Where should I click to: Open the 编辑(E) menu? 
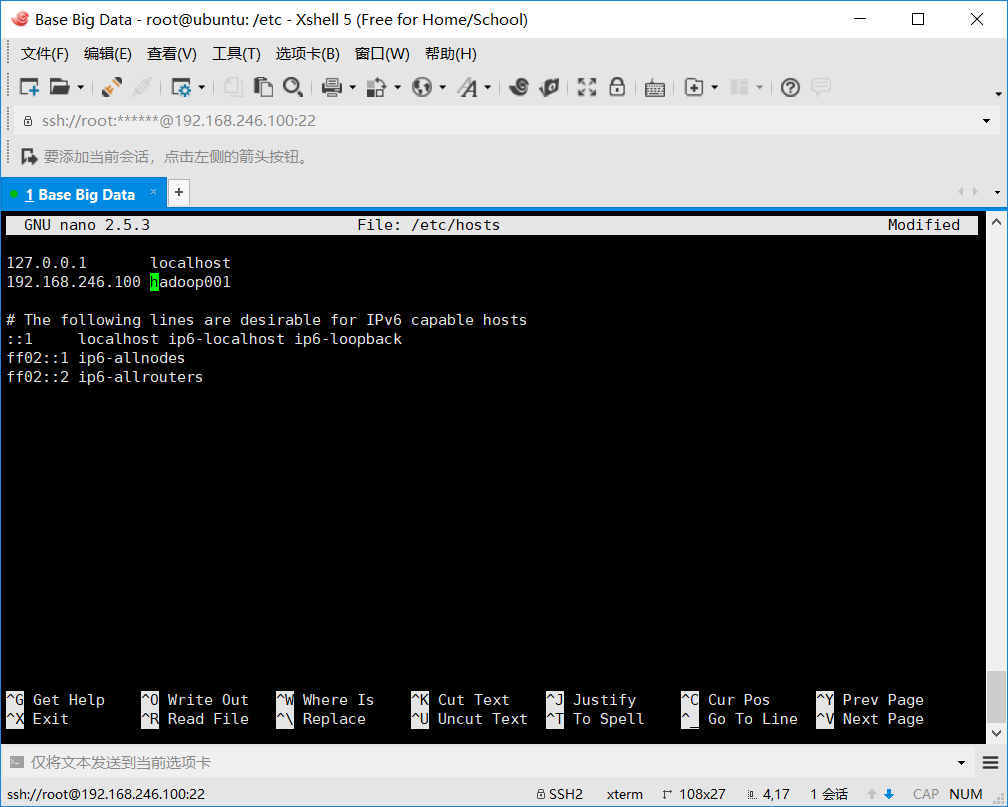pyautogui.click(x=107, y=53)
